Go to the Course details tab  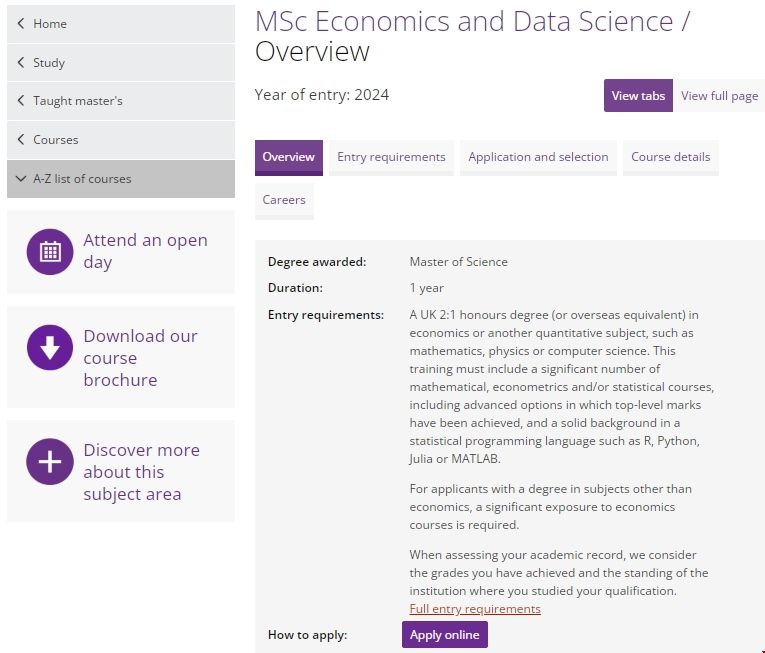[x=670, y=157]
